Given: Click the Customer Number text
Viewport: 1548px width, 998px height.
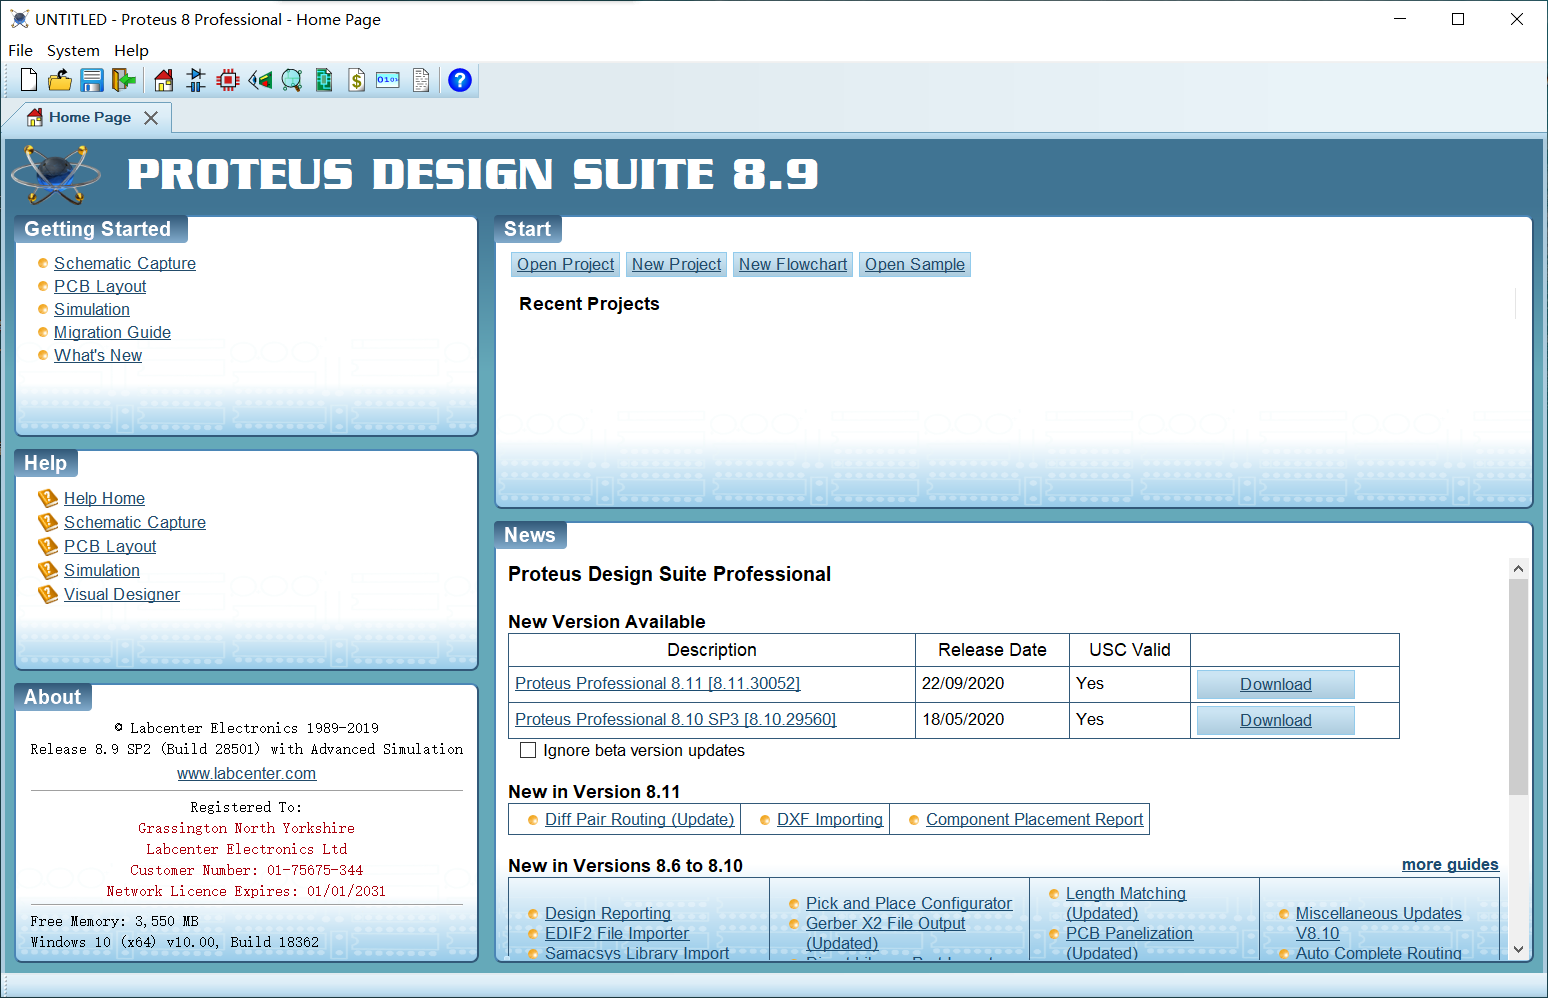Looking at the screenshot, I should tap(246, 870).
